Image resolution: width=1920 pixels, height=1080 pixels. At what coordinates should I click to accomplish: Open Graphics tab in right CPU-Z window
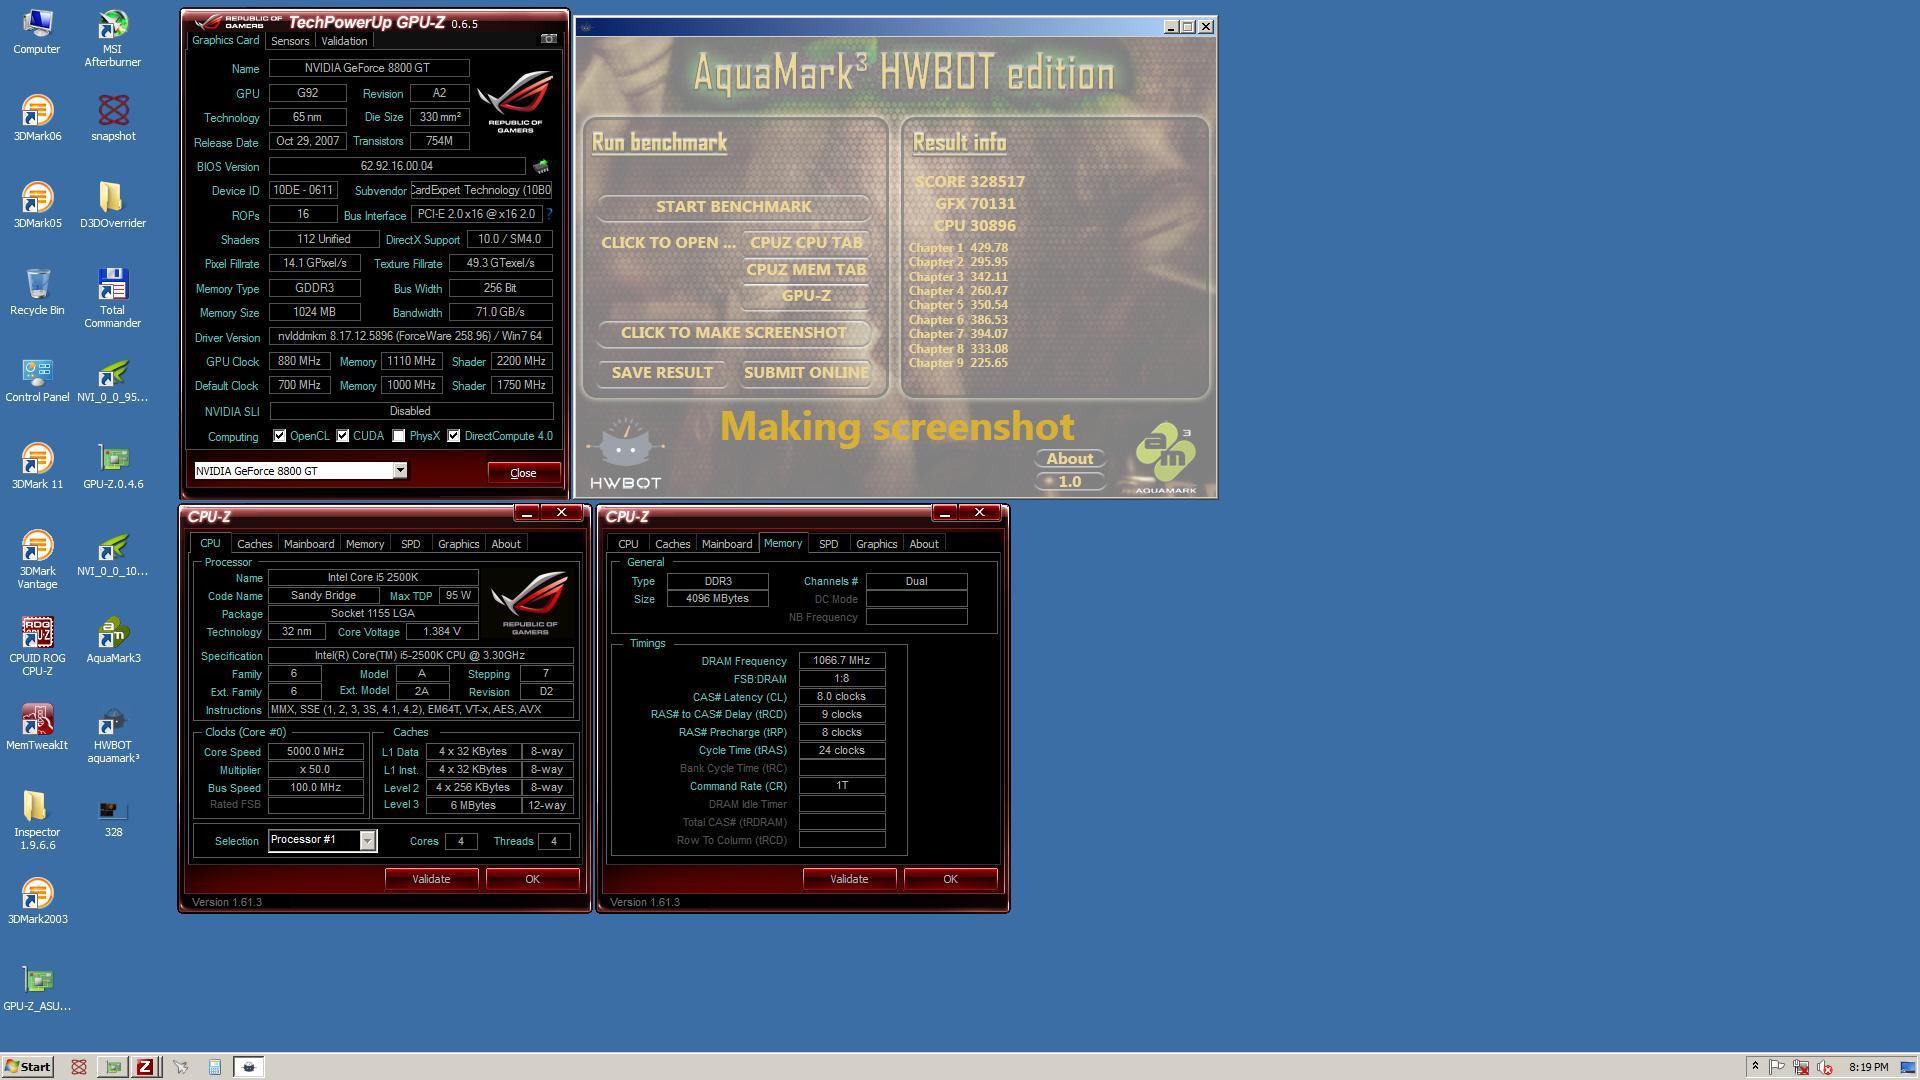point(876,544)
